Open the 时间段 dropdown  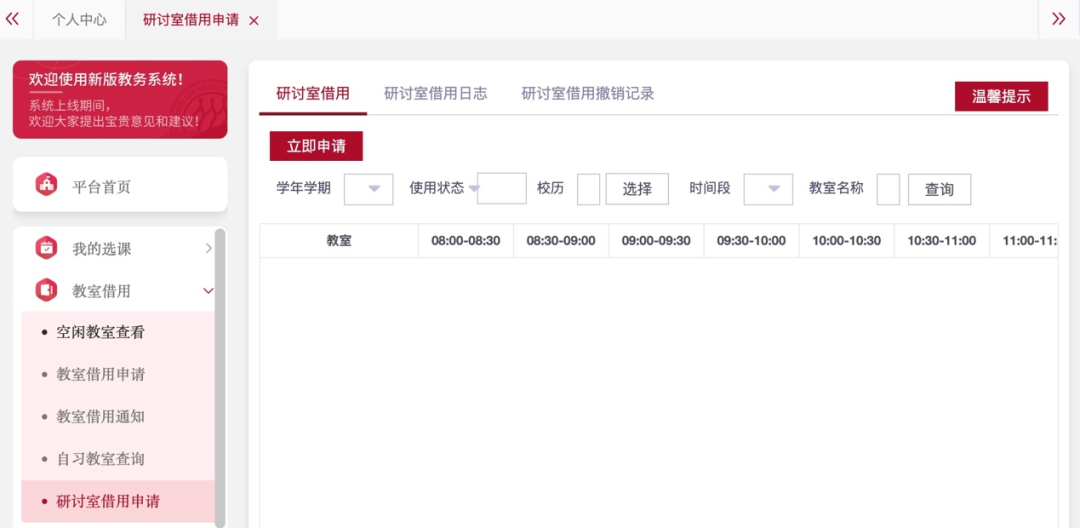tap(767, 189)
